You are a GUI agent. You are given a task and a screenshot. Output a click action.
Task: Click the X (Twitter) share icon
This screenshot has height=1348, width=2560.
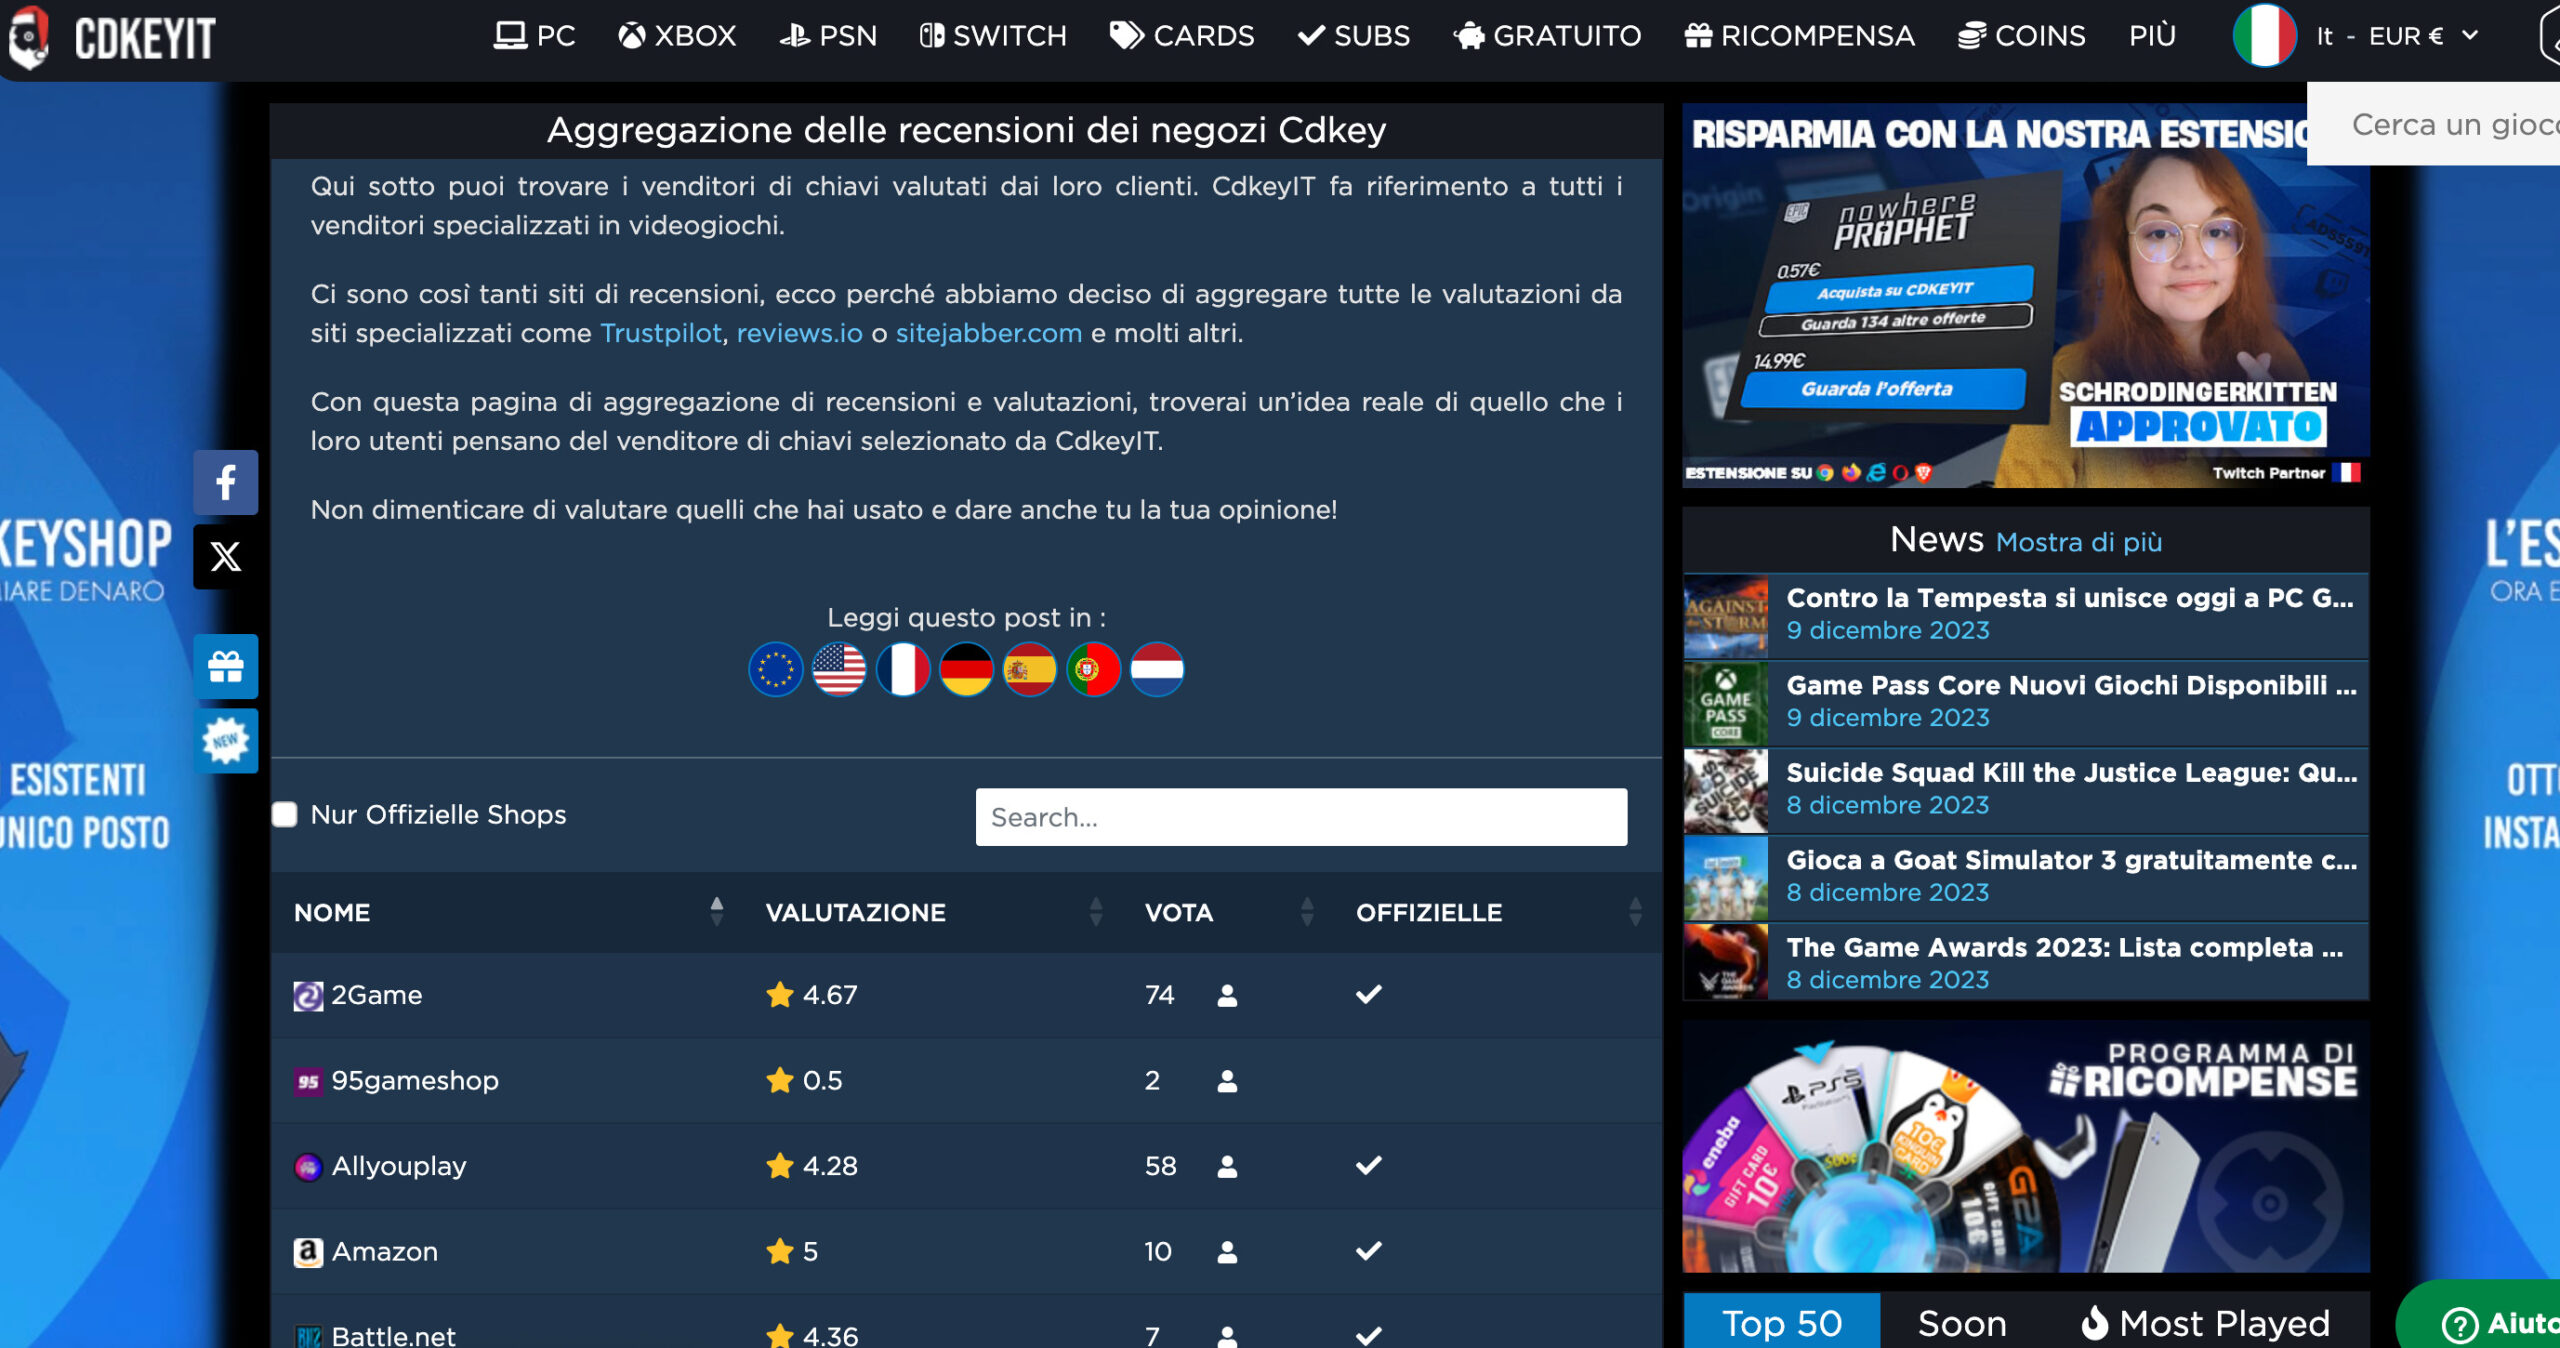coord(226,557)
